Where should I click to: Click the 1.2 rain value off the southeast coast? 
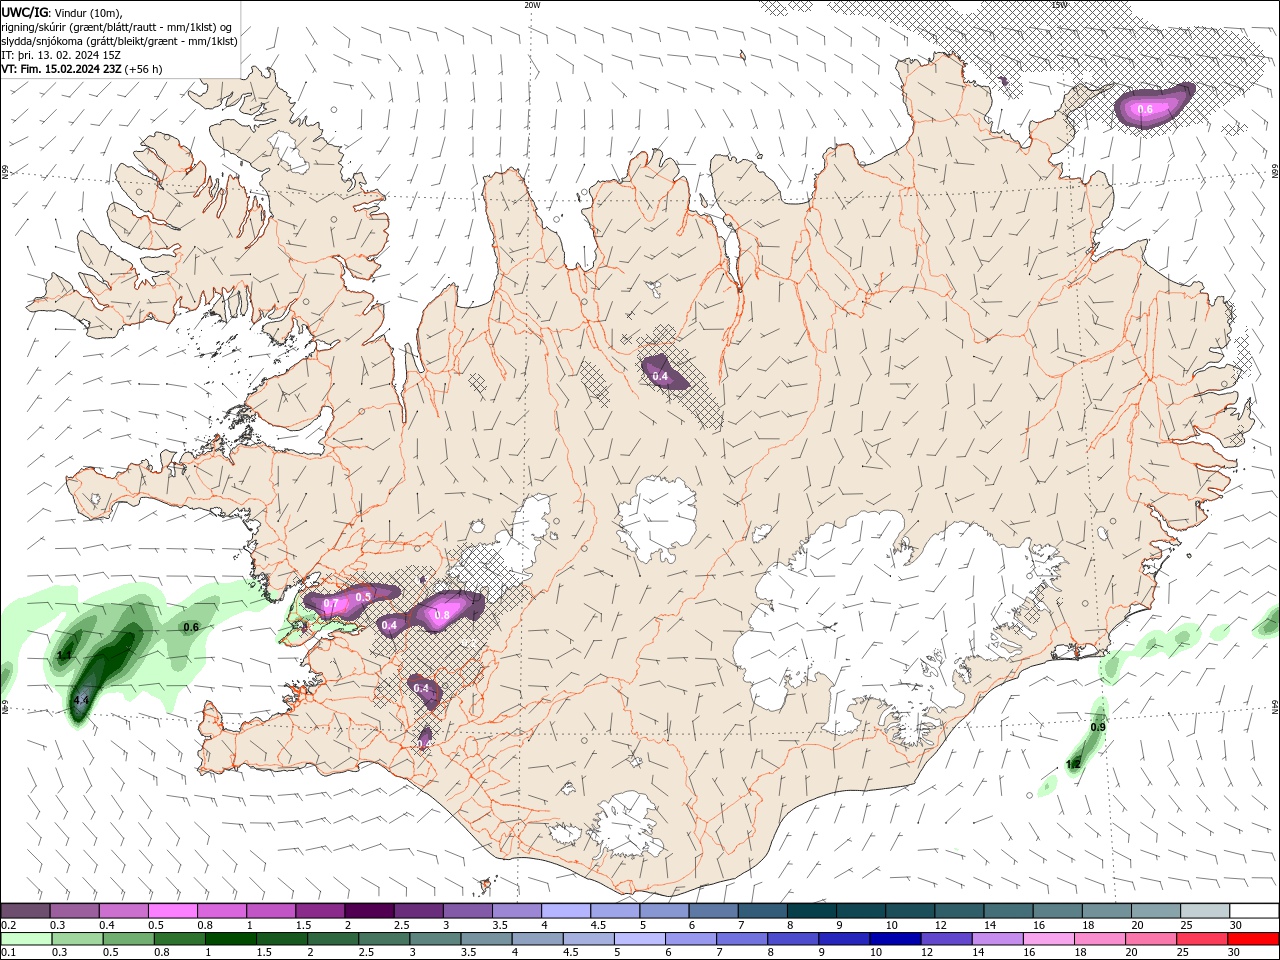[1073, 764]
